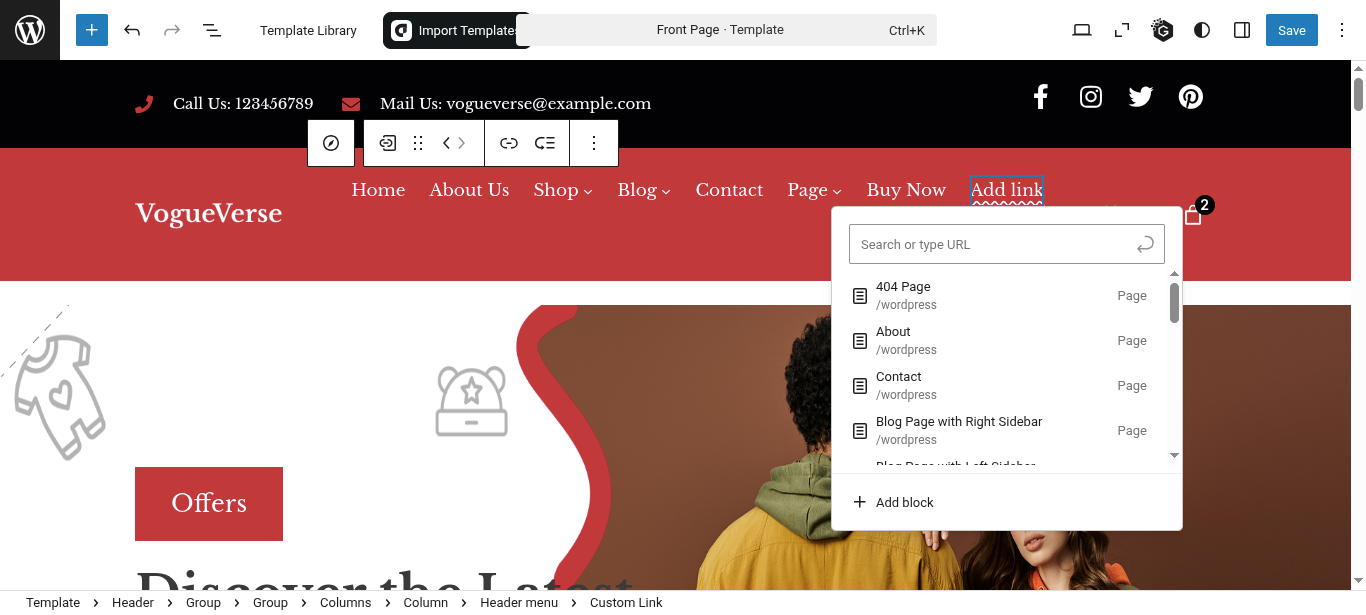Select Header menu in the breadcrumb

pos(519,603)
